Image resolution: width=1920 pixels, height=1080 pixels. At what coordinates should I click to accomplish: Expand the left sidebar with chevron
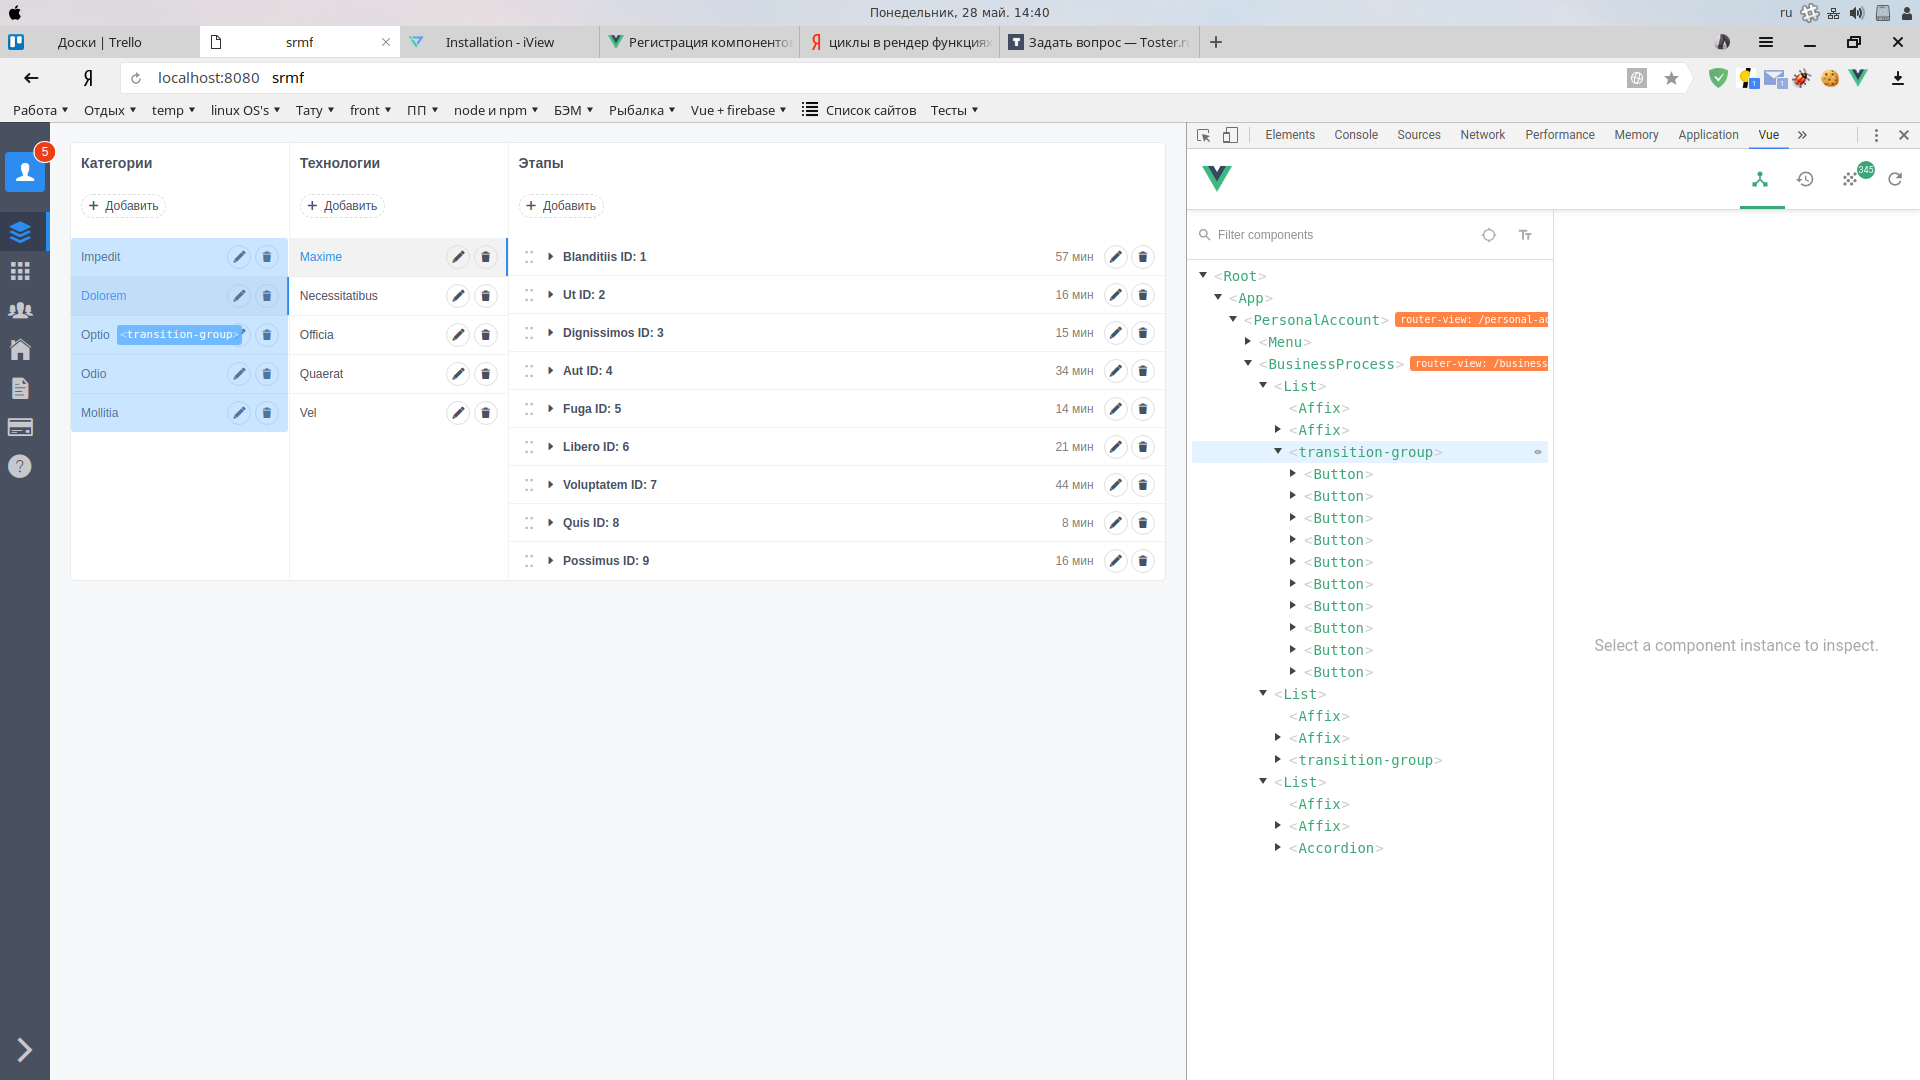point(24,1049)
